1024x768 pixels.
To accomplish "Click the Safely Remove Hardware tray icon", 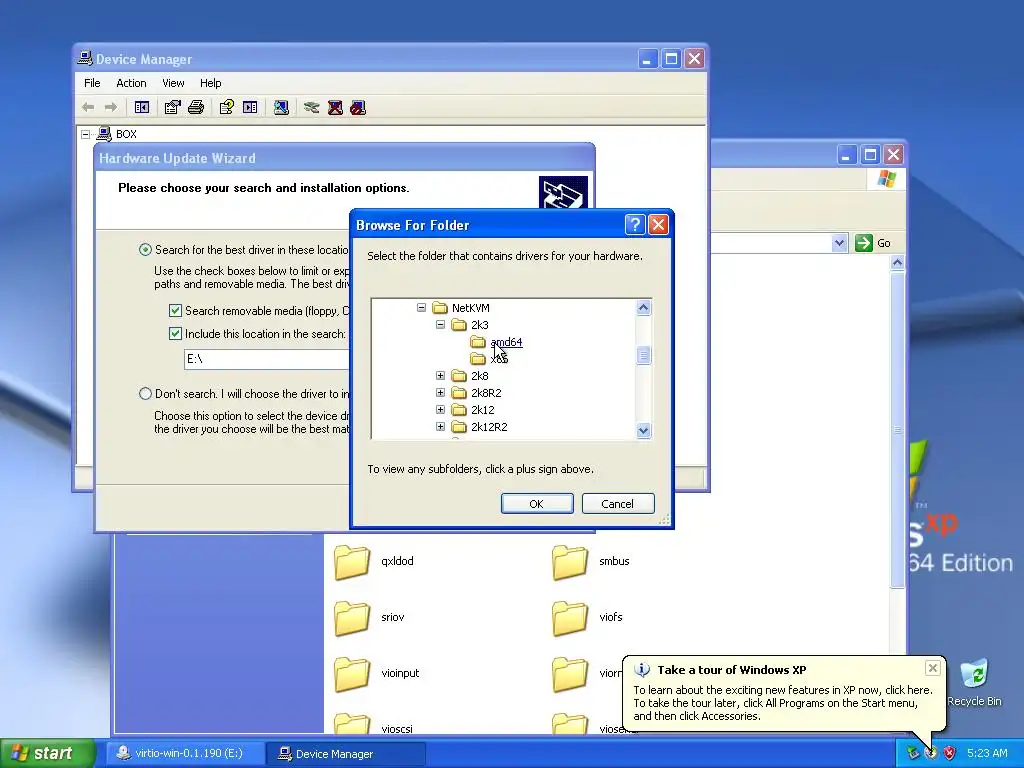I will (913, 753).
